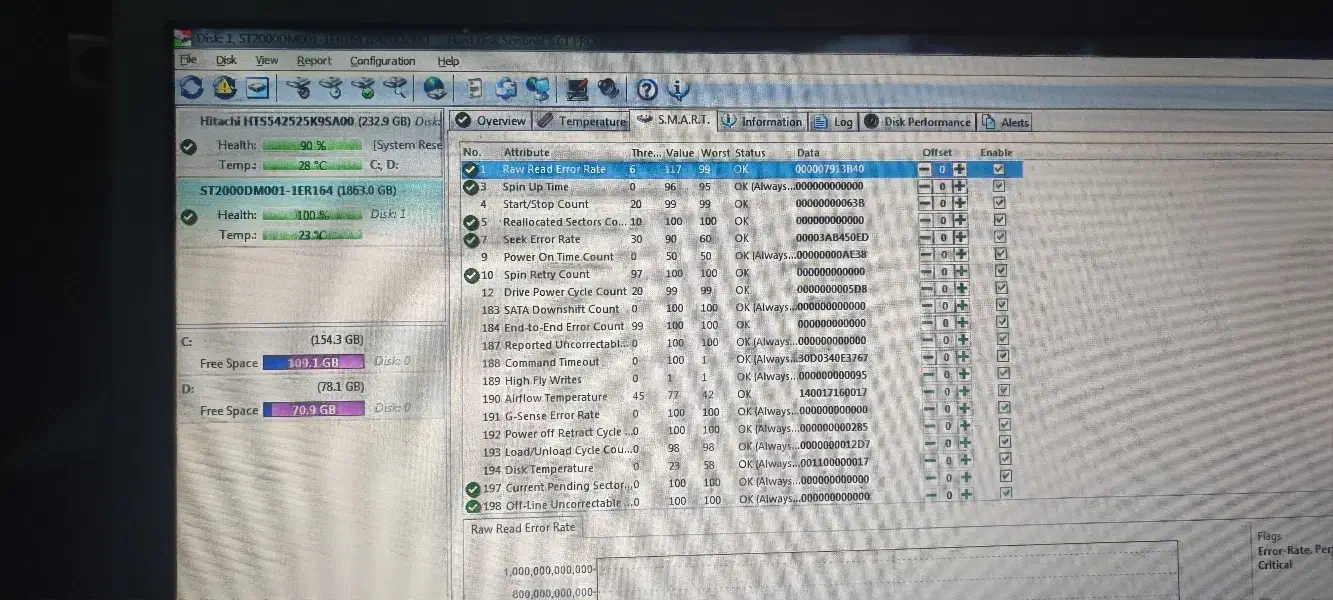Uncheck Enable for Command Timeout row
Viewport: 1333px width, 600px height.
click(1002, 356)
